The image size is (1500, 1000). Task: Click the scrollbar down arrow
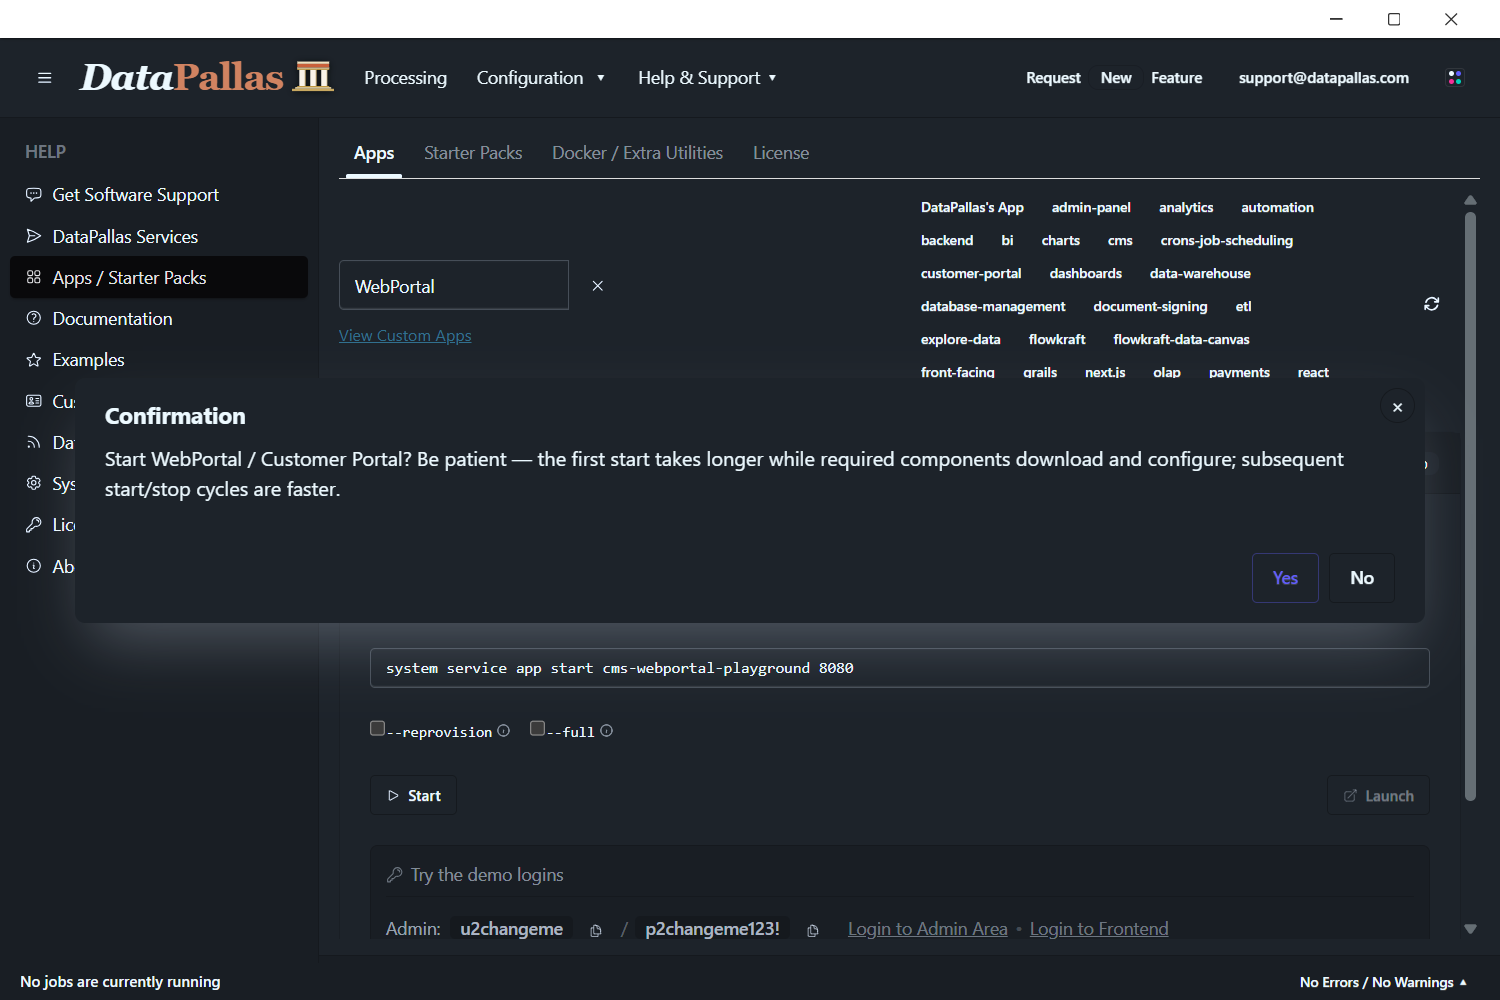click(x=1470, y=929)
